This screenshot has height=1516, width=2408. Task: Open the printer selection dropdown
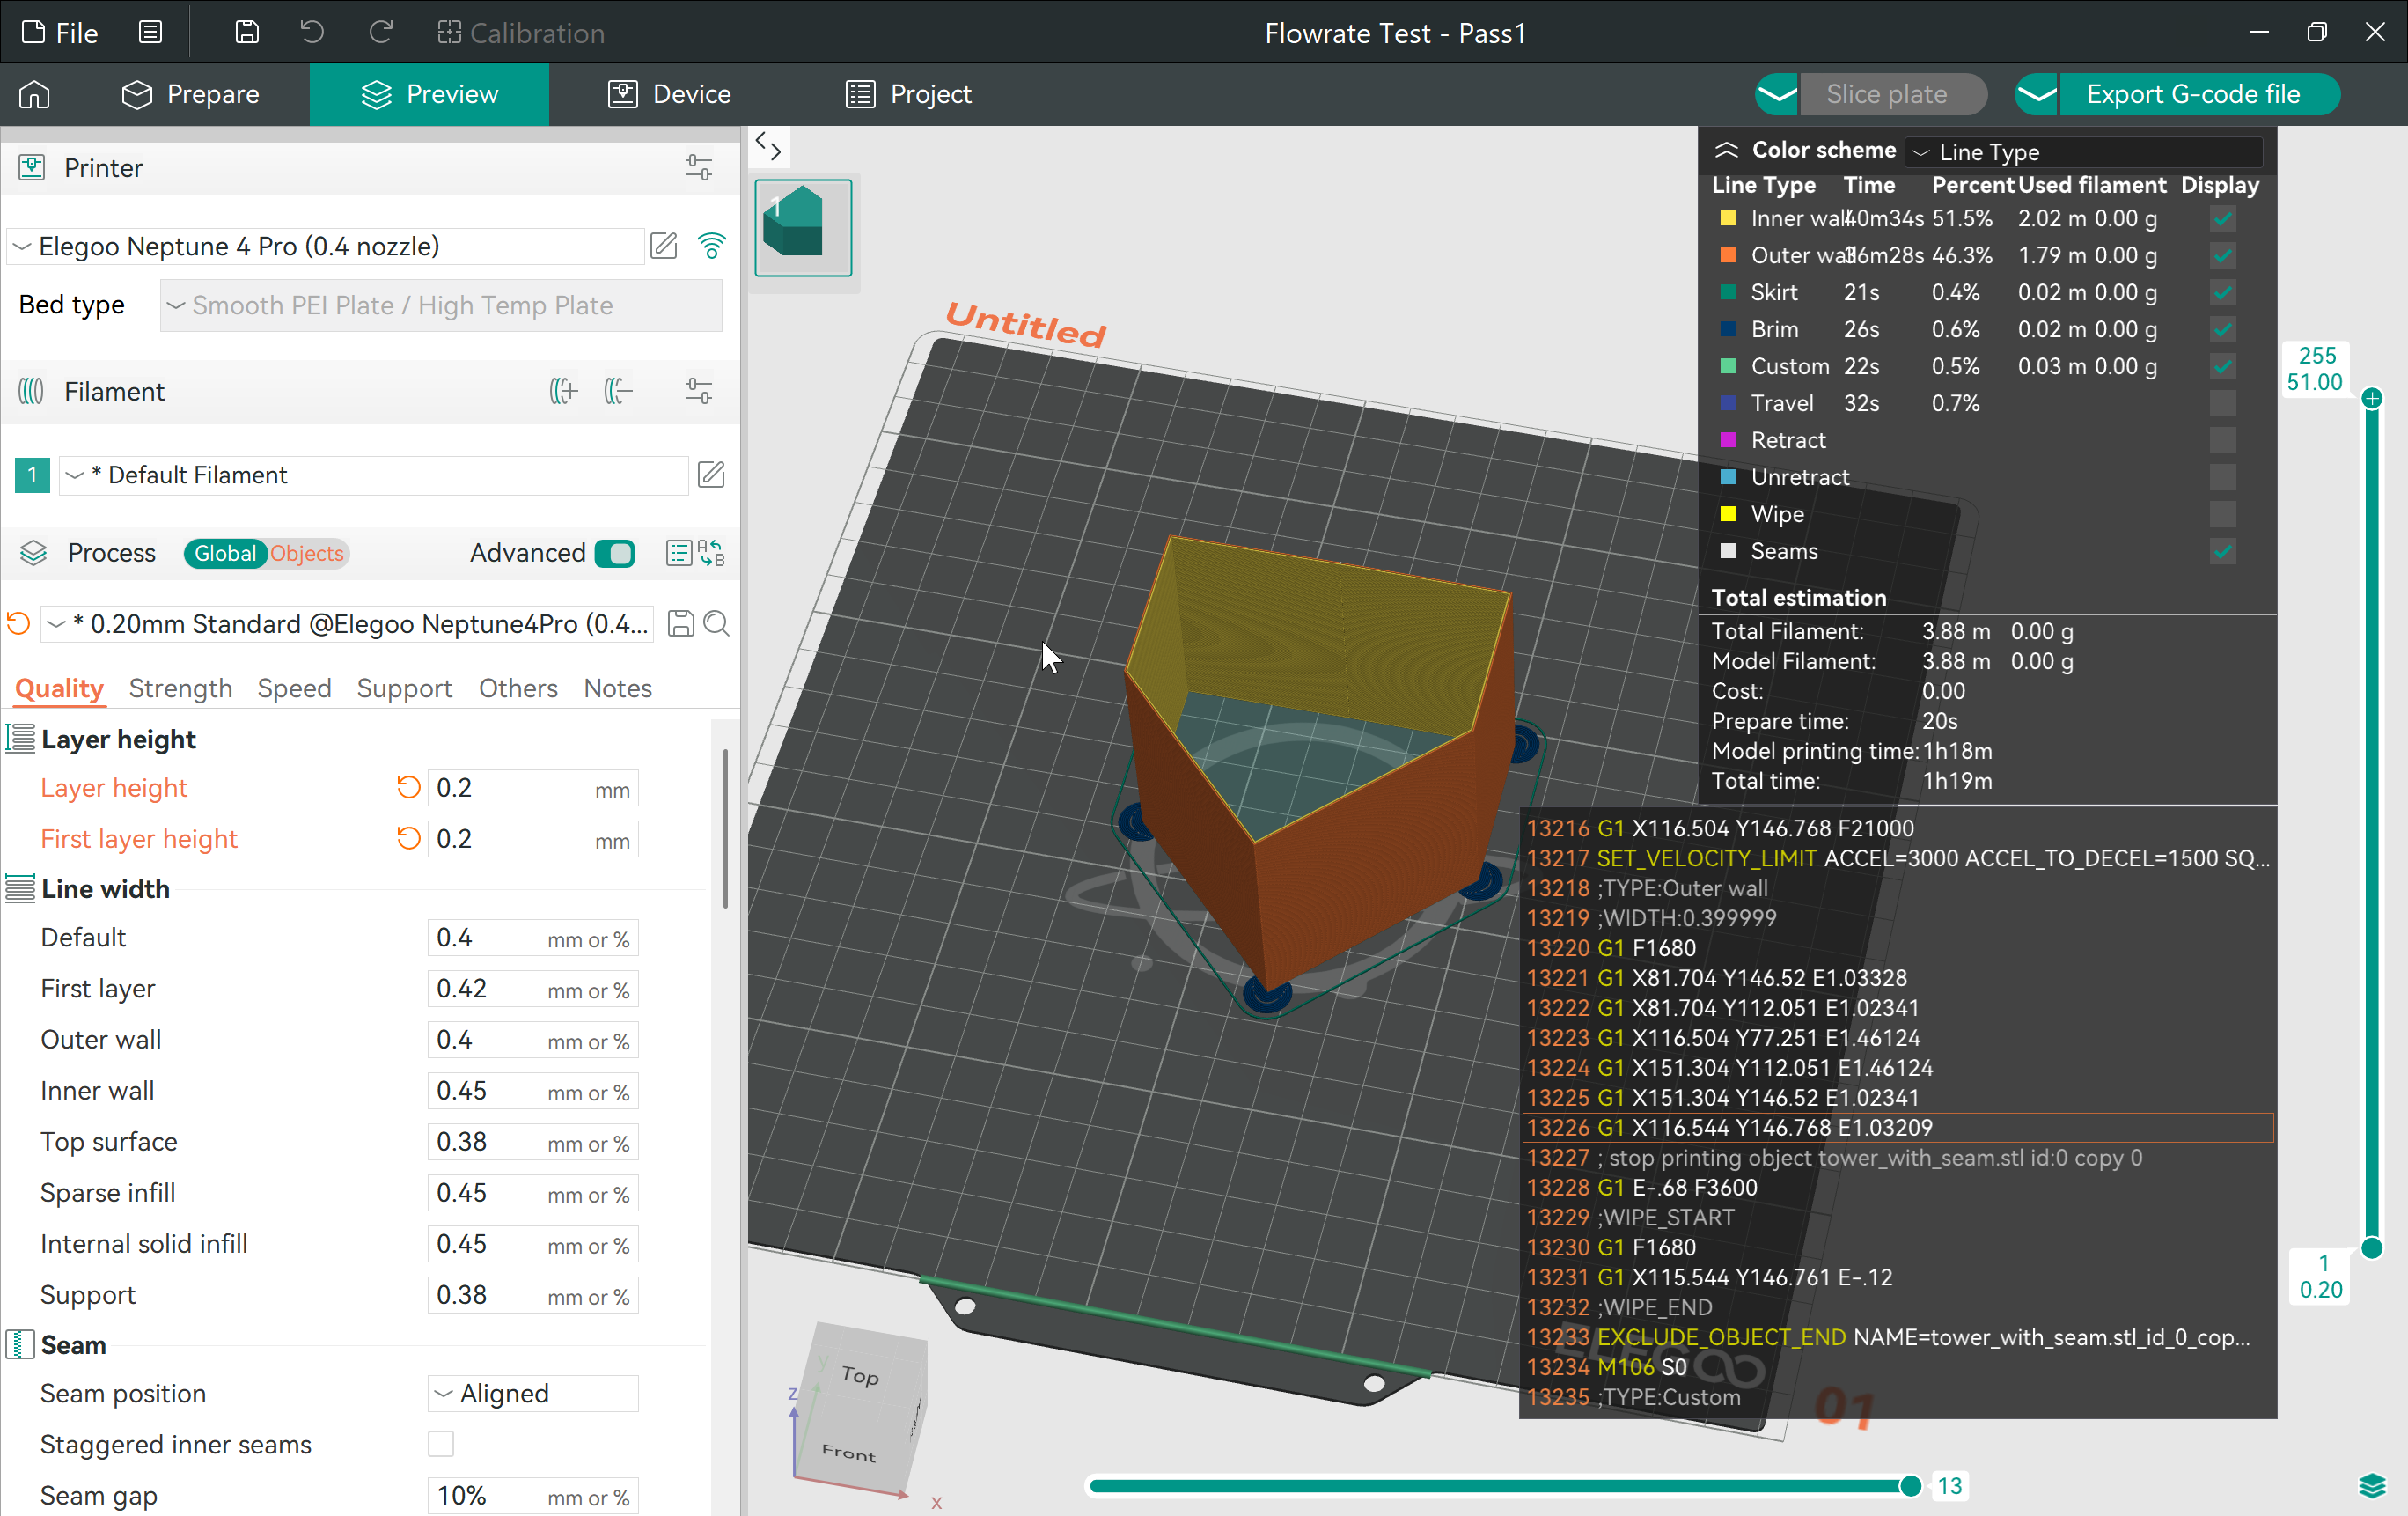click(325, 246)
